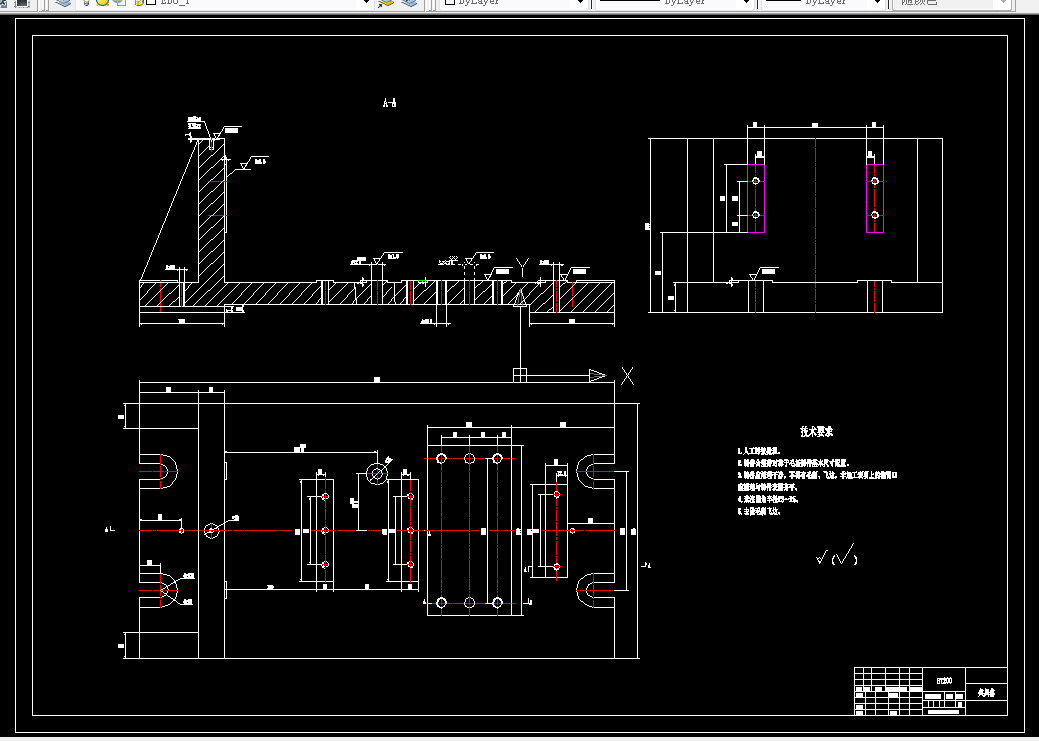Select the left magenta rectangle in side view

[756, 198]
